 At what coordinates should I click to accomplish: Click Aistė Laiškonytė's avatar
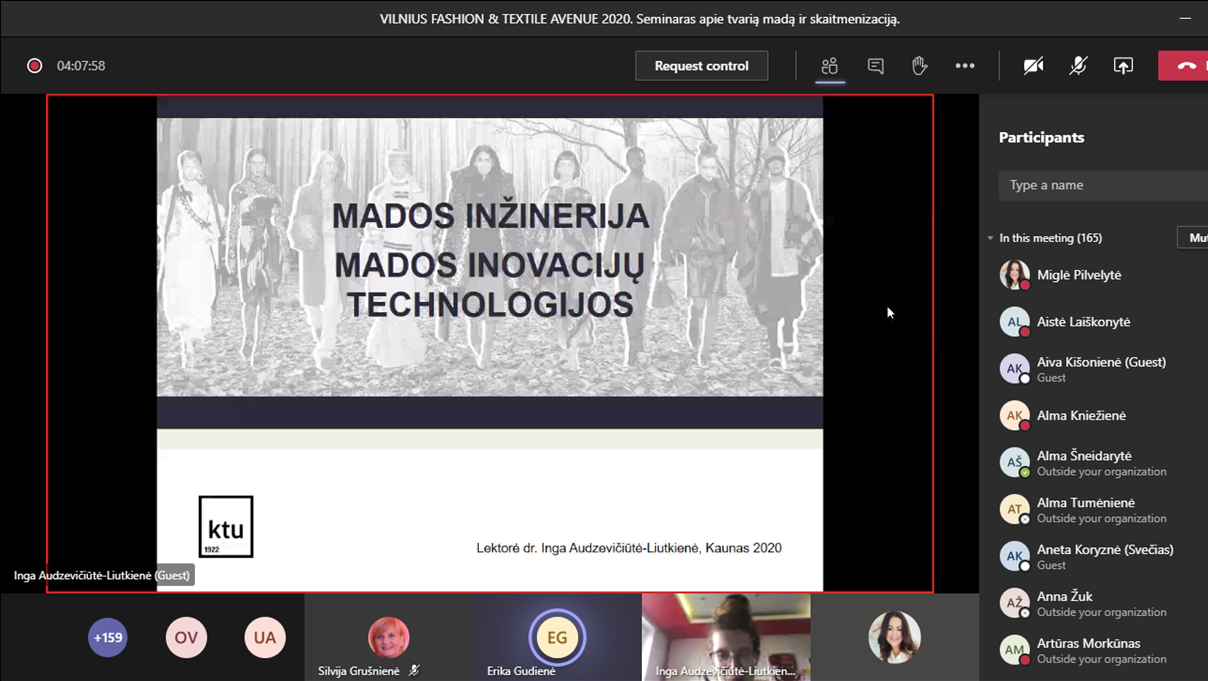[x=1014, y=322]
